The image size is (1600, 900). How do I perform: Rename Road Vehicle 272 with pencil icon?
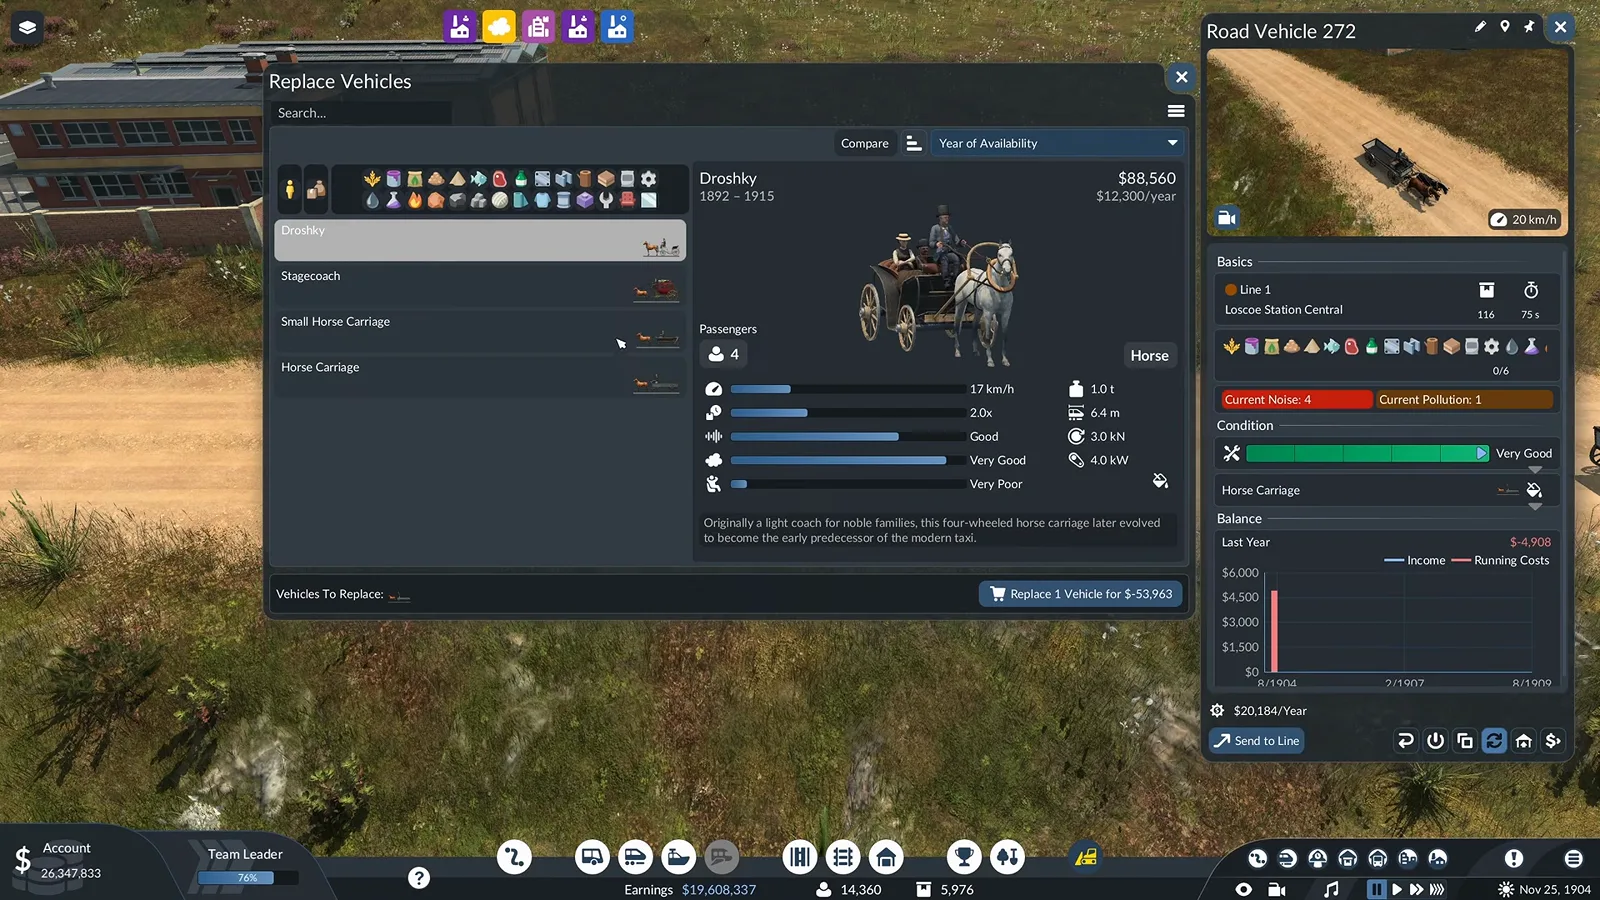[x=1480, y=27]
